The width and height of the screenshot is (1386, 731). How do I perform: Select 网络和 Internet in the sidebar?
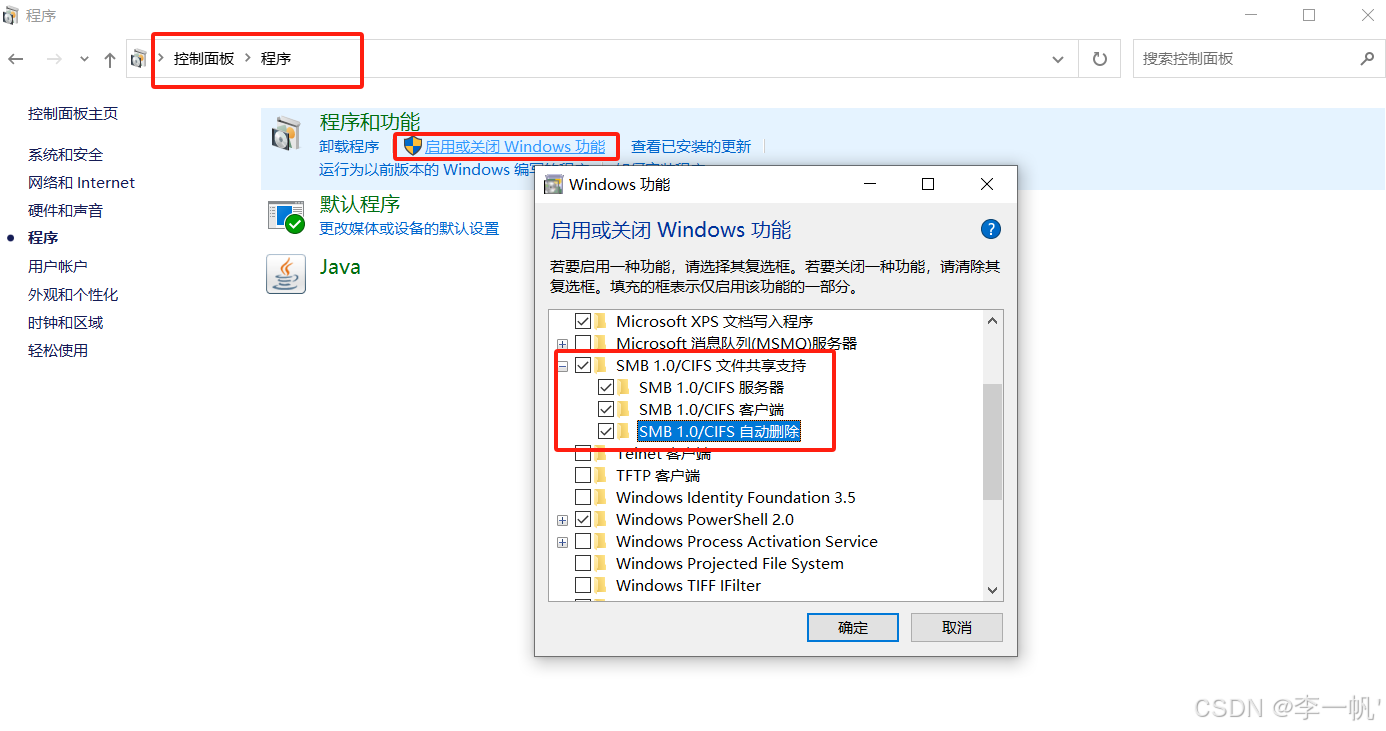(x=81, y=182)
